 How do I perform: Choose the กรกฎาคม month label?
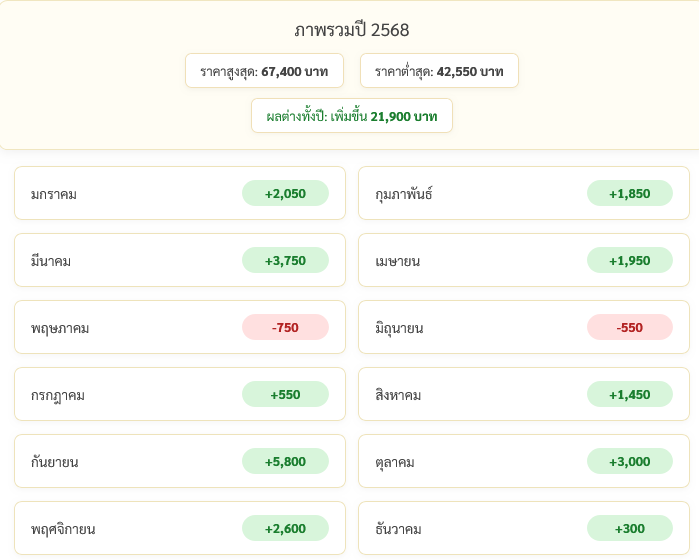tap(58, 395)
